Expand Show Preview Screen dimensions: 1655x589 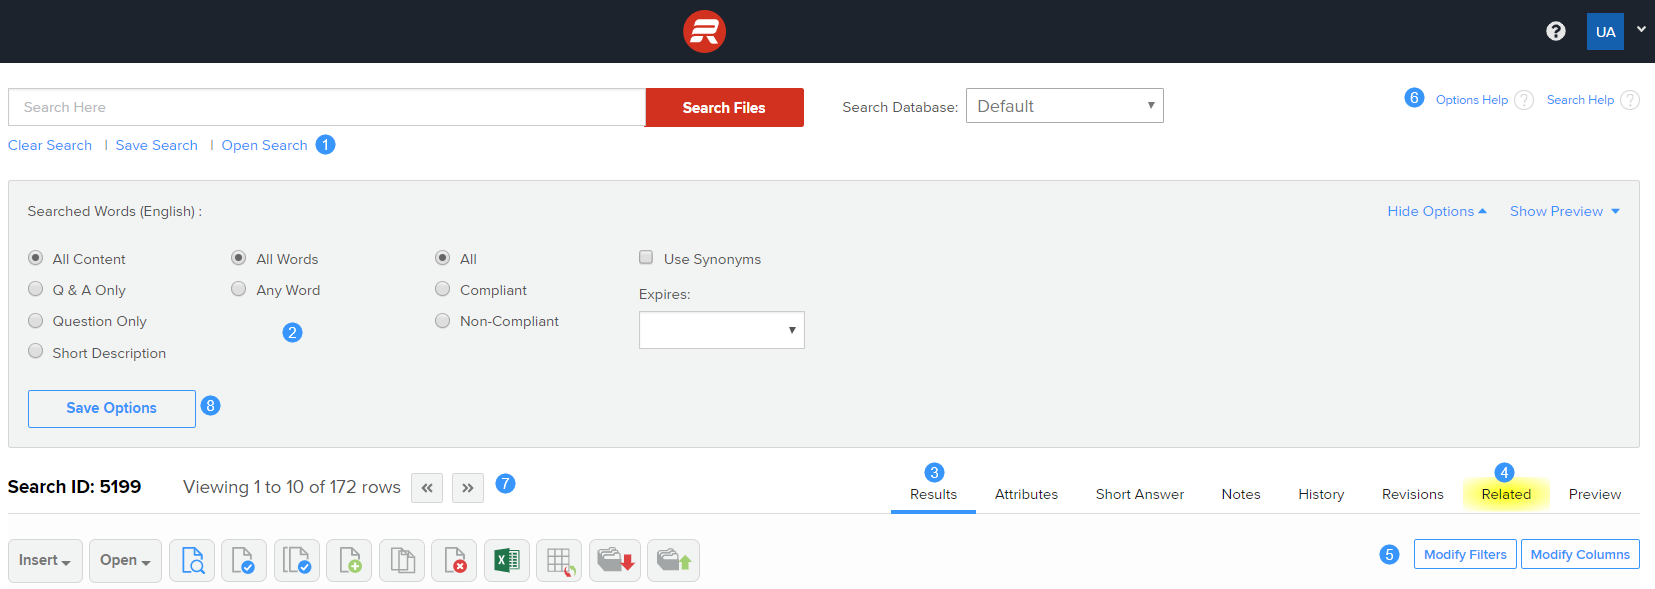[x=1564, y=211]
